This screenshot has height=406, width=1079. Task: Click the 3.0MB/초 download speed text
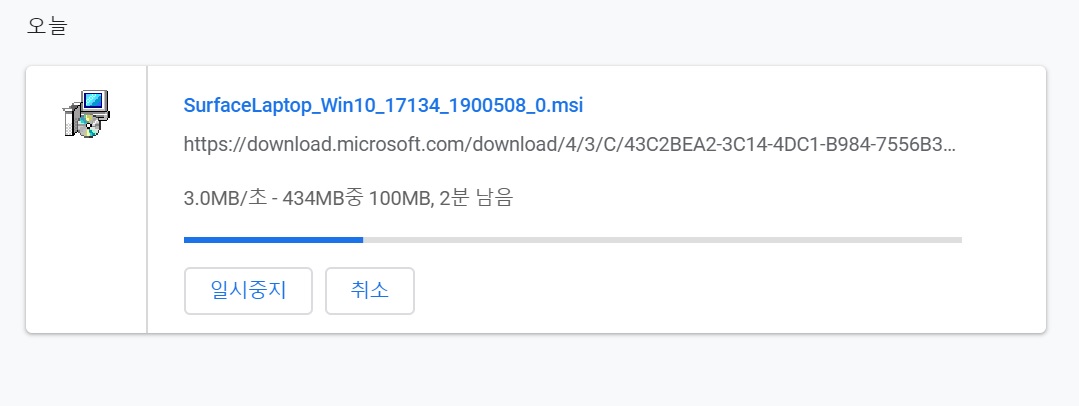(224, 200)
